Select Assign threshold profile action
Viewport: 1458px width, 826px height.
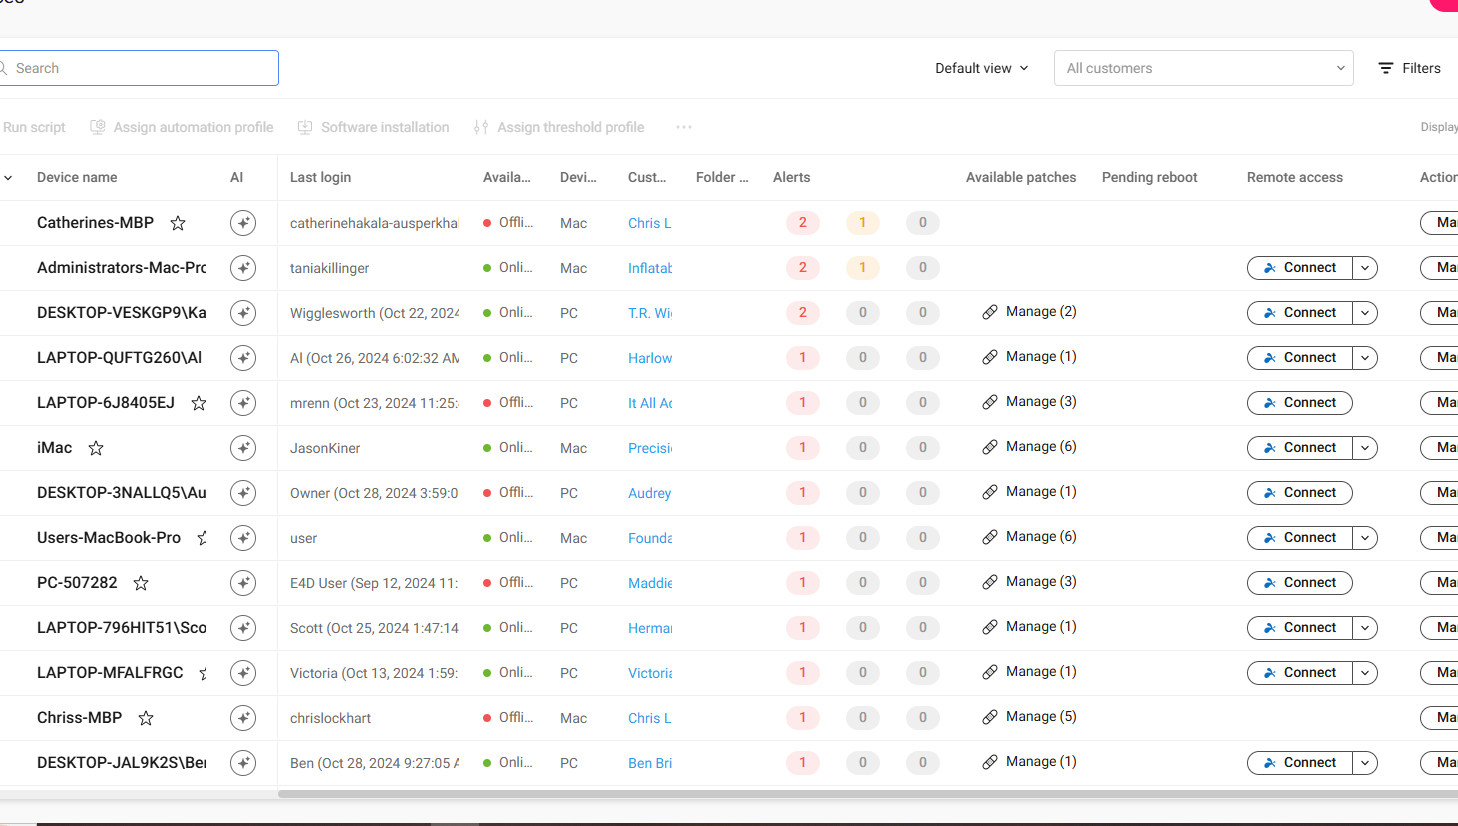pos(559,127)
